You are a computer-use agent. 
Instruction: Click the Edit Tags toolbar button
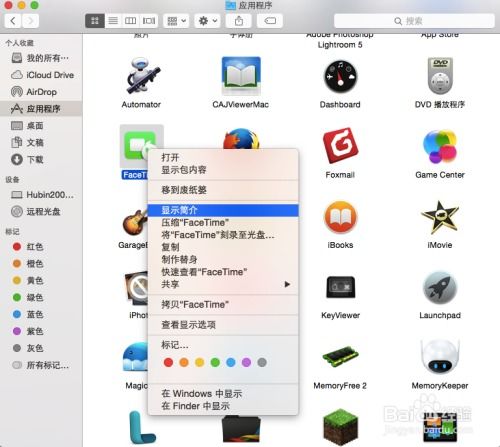[x=270, y=21]
